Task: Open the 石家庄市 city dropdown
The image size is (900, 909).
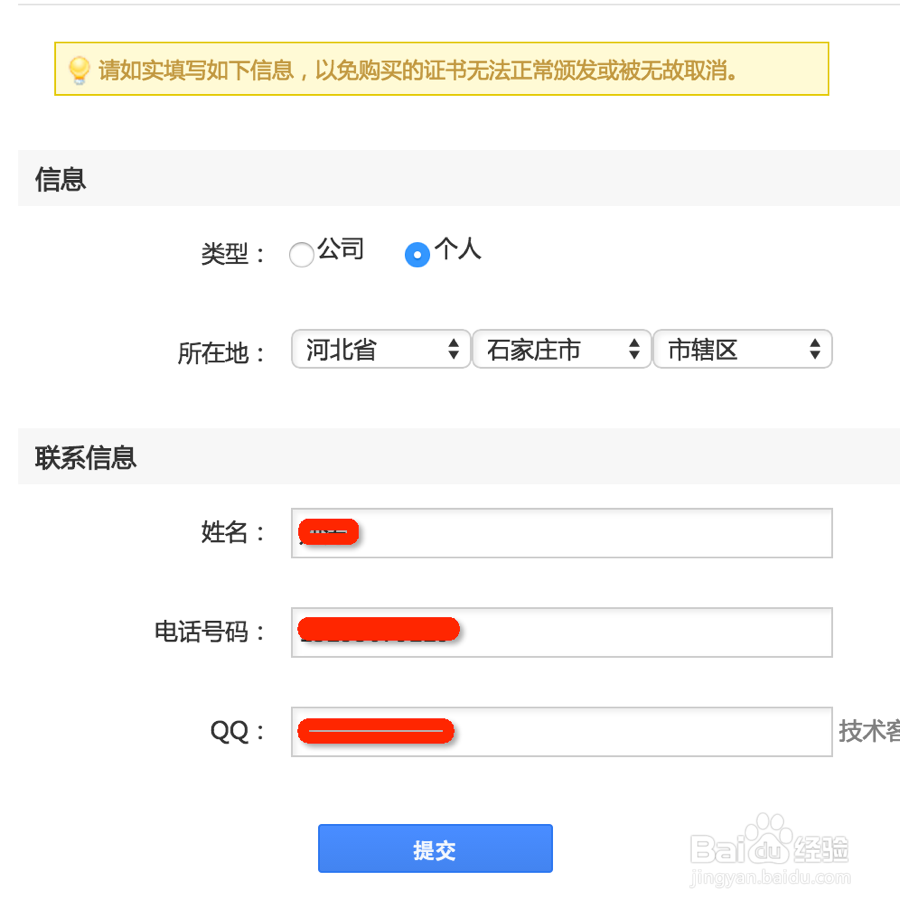Action: (561, 349)
